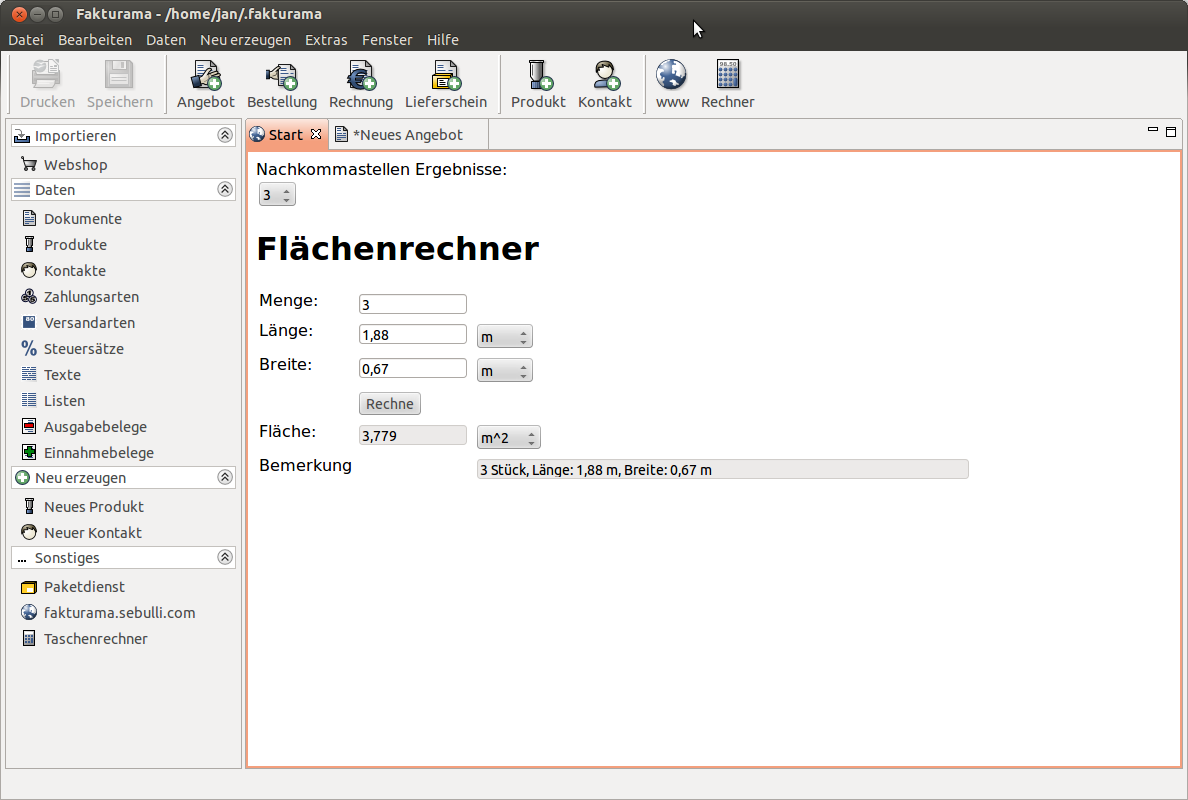Click into the Menge input field
The height and width of the screenshot is (800, 1188).
click(x=413, y=304)
